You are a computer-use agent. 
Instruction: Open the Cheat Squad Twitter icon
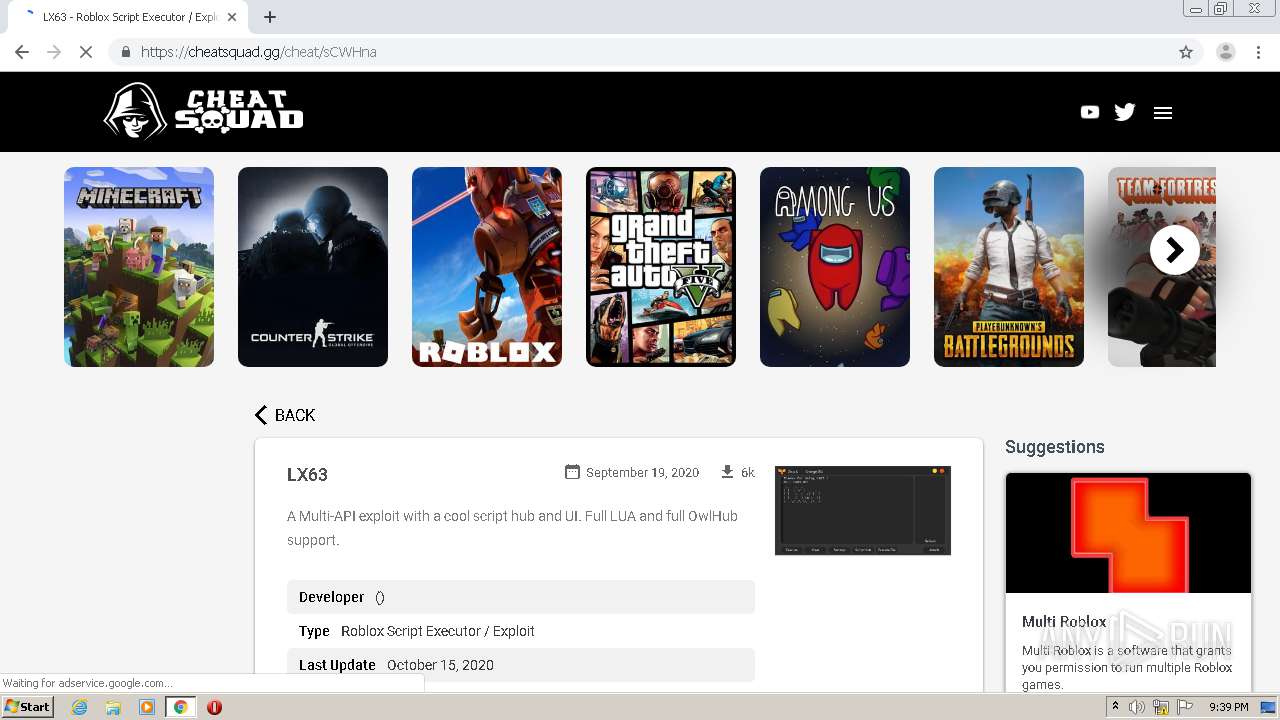tap(1125, 112)
